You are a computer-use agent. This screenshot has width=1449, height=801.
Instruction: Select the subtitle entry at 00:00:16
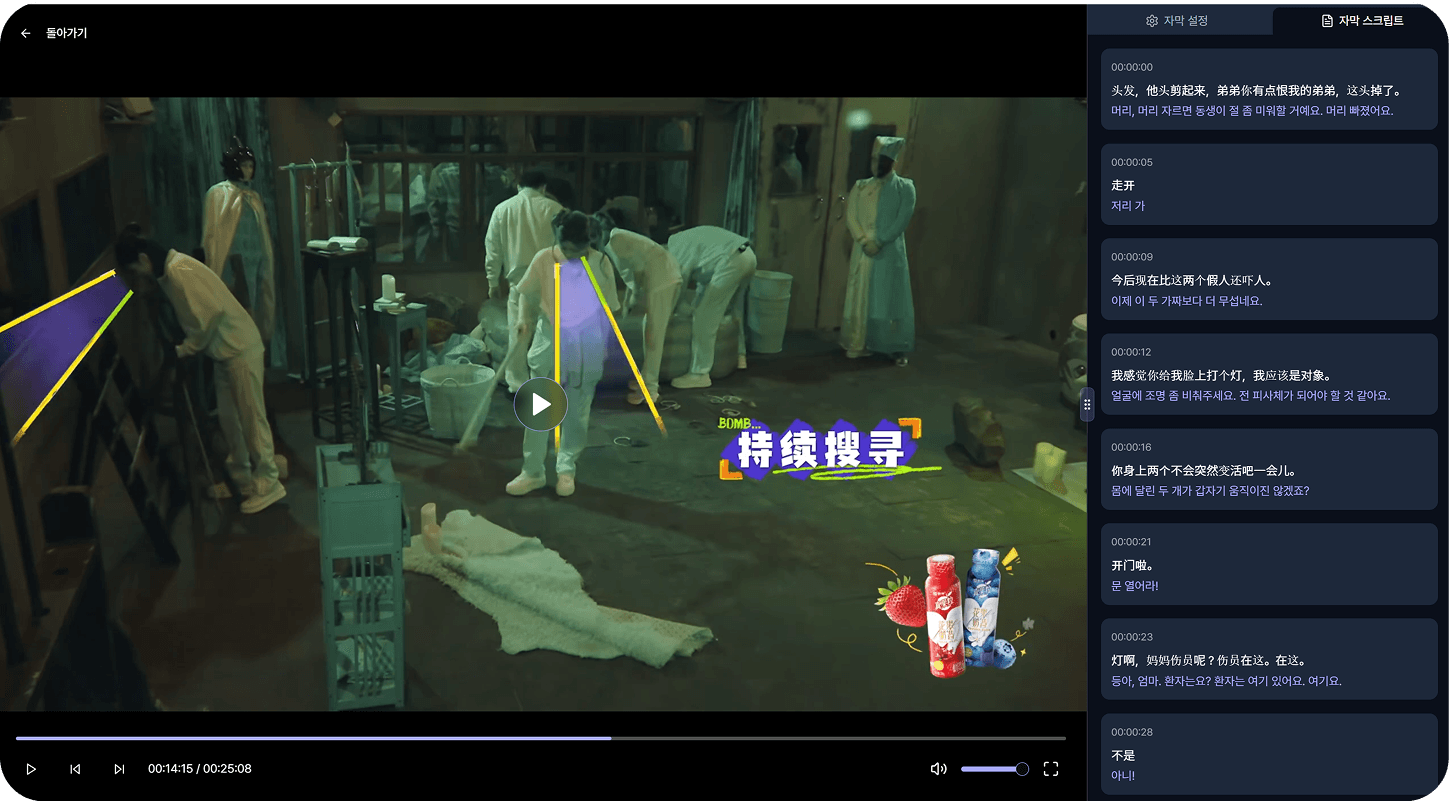[x=1269, y=470]
